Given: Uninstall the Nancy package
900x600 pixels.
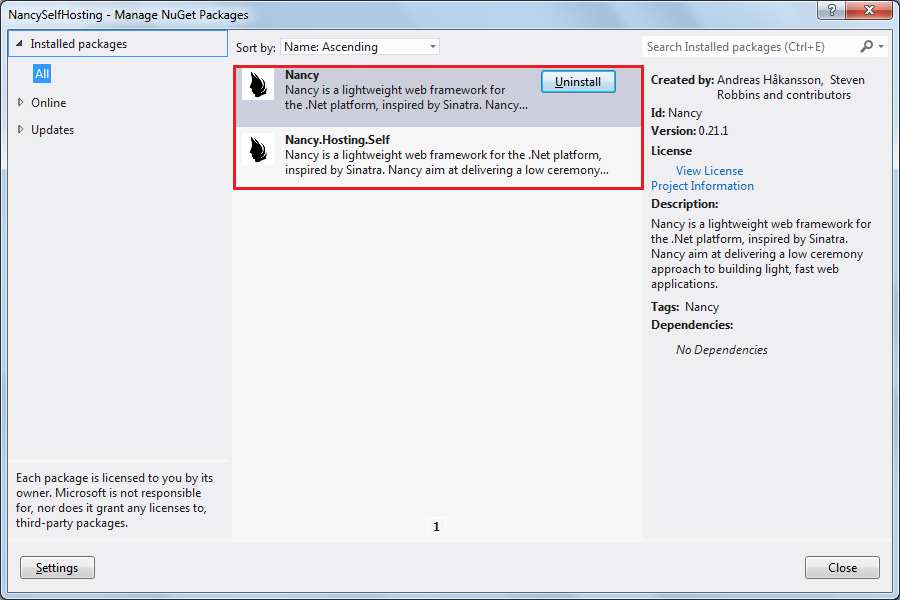Looking at the screenshot, I should pos(578,82).
